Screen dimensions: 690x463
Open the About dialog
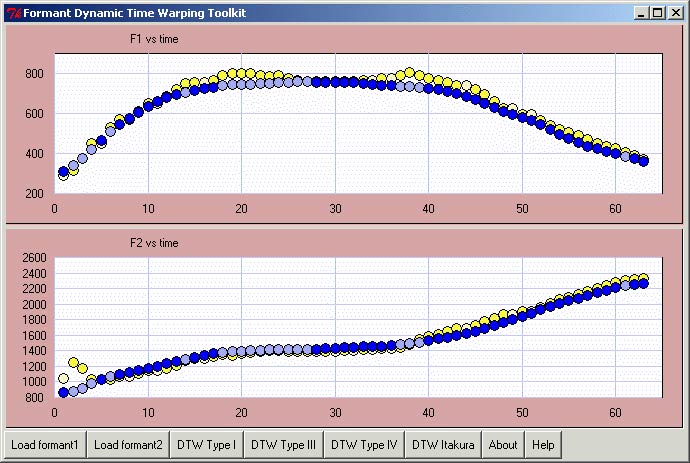point(503,445)
